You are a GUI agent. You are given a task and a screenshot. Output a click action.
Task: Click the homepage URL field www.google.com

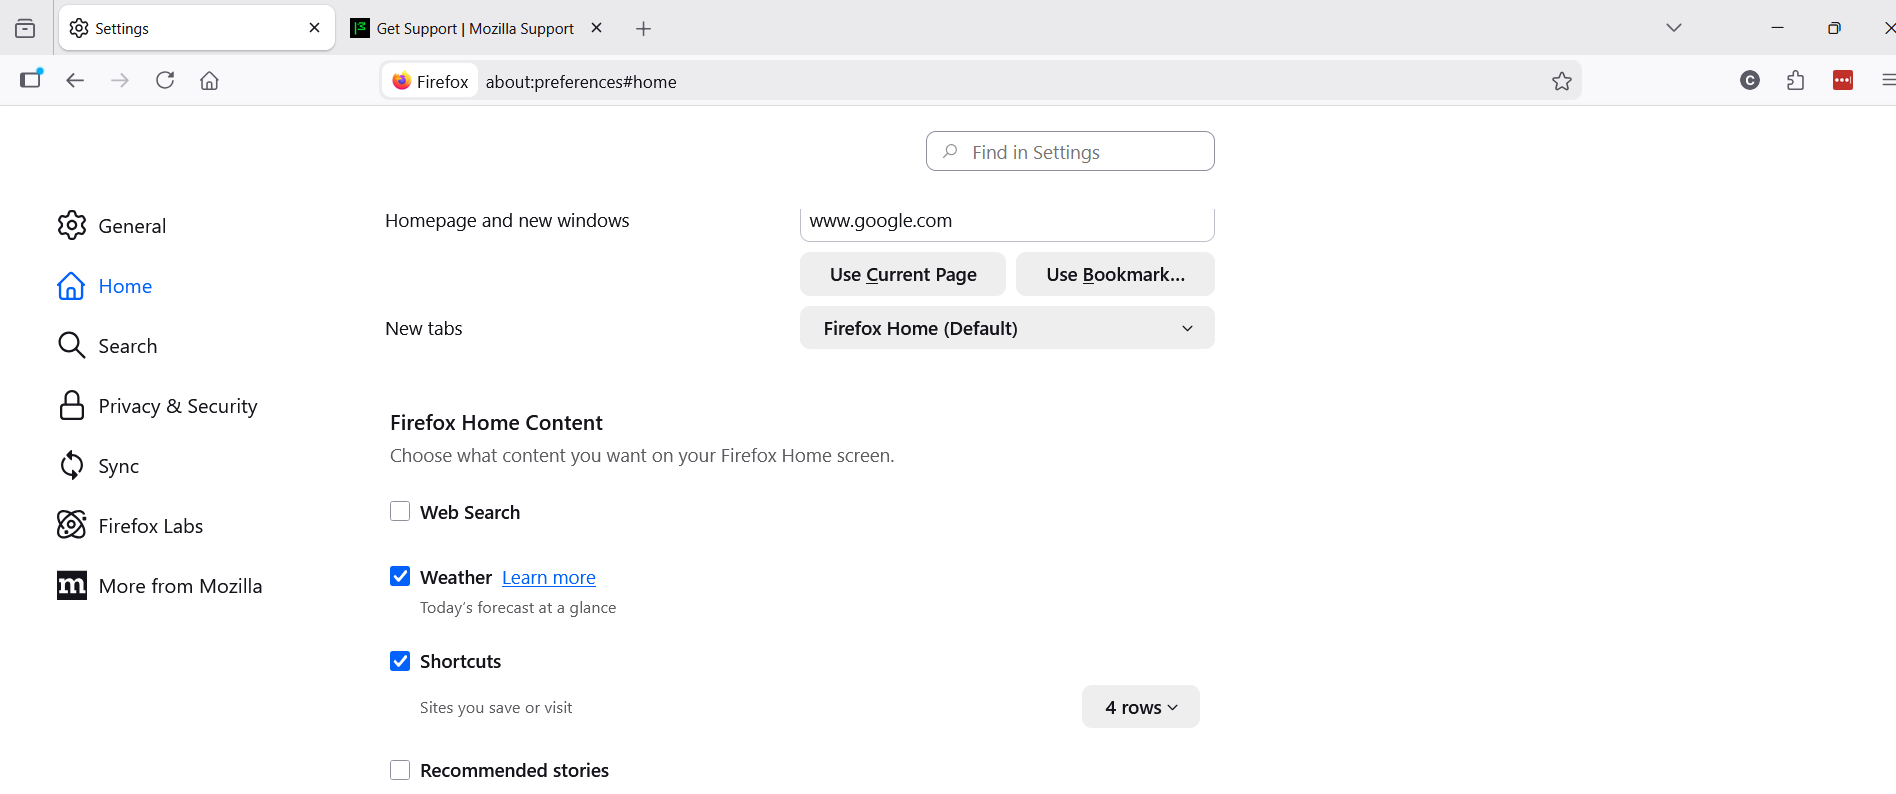point(1006,221)
